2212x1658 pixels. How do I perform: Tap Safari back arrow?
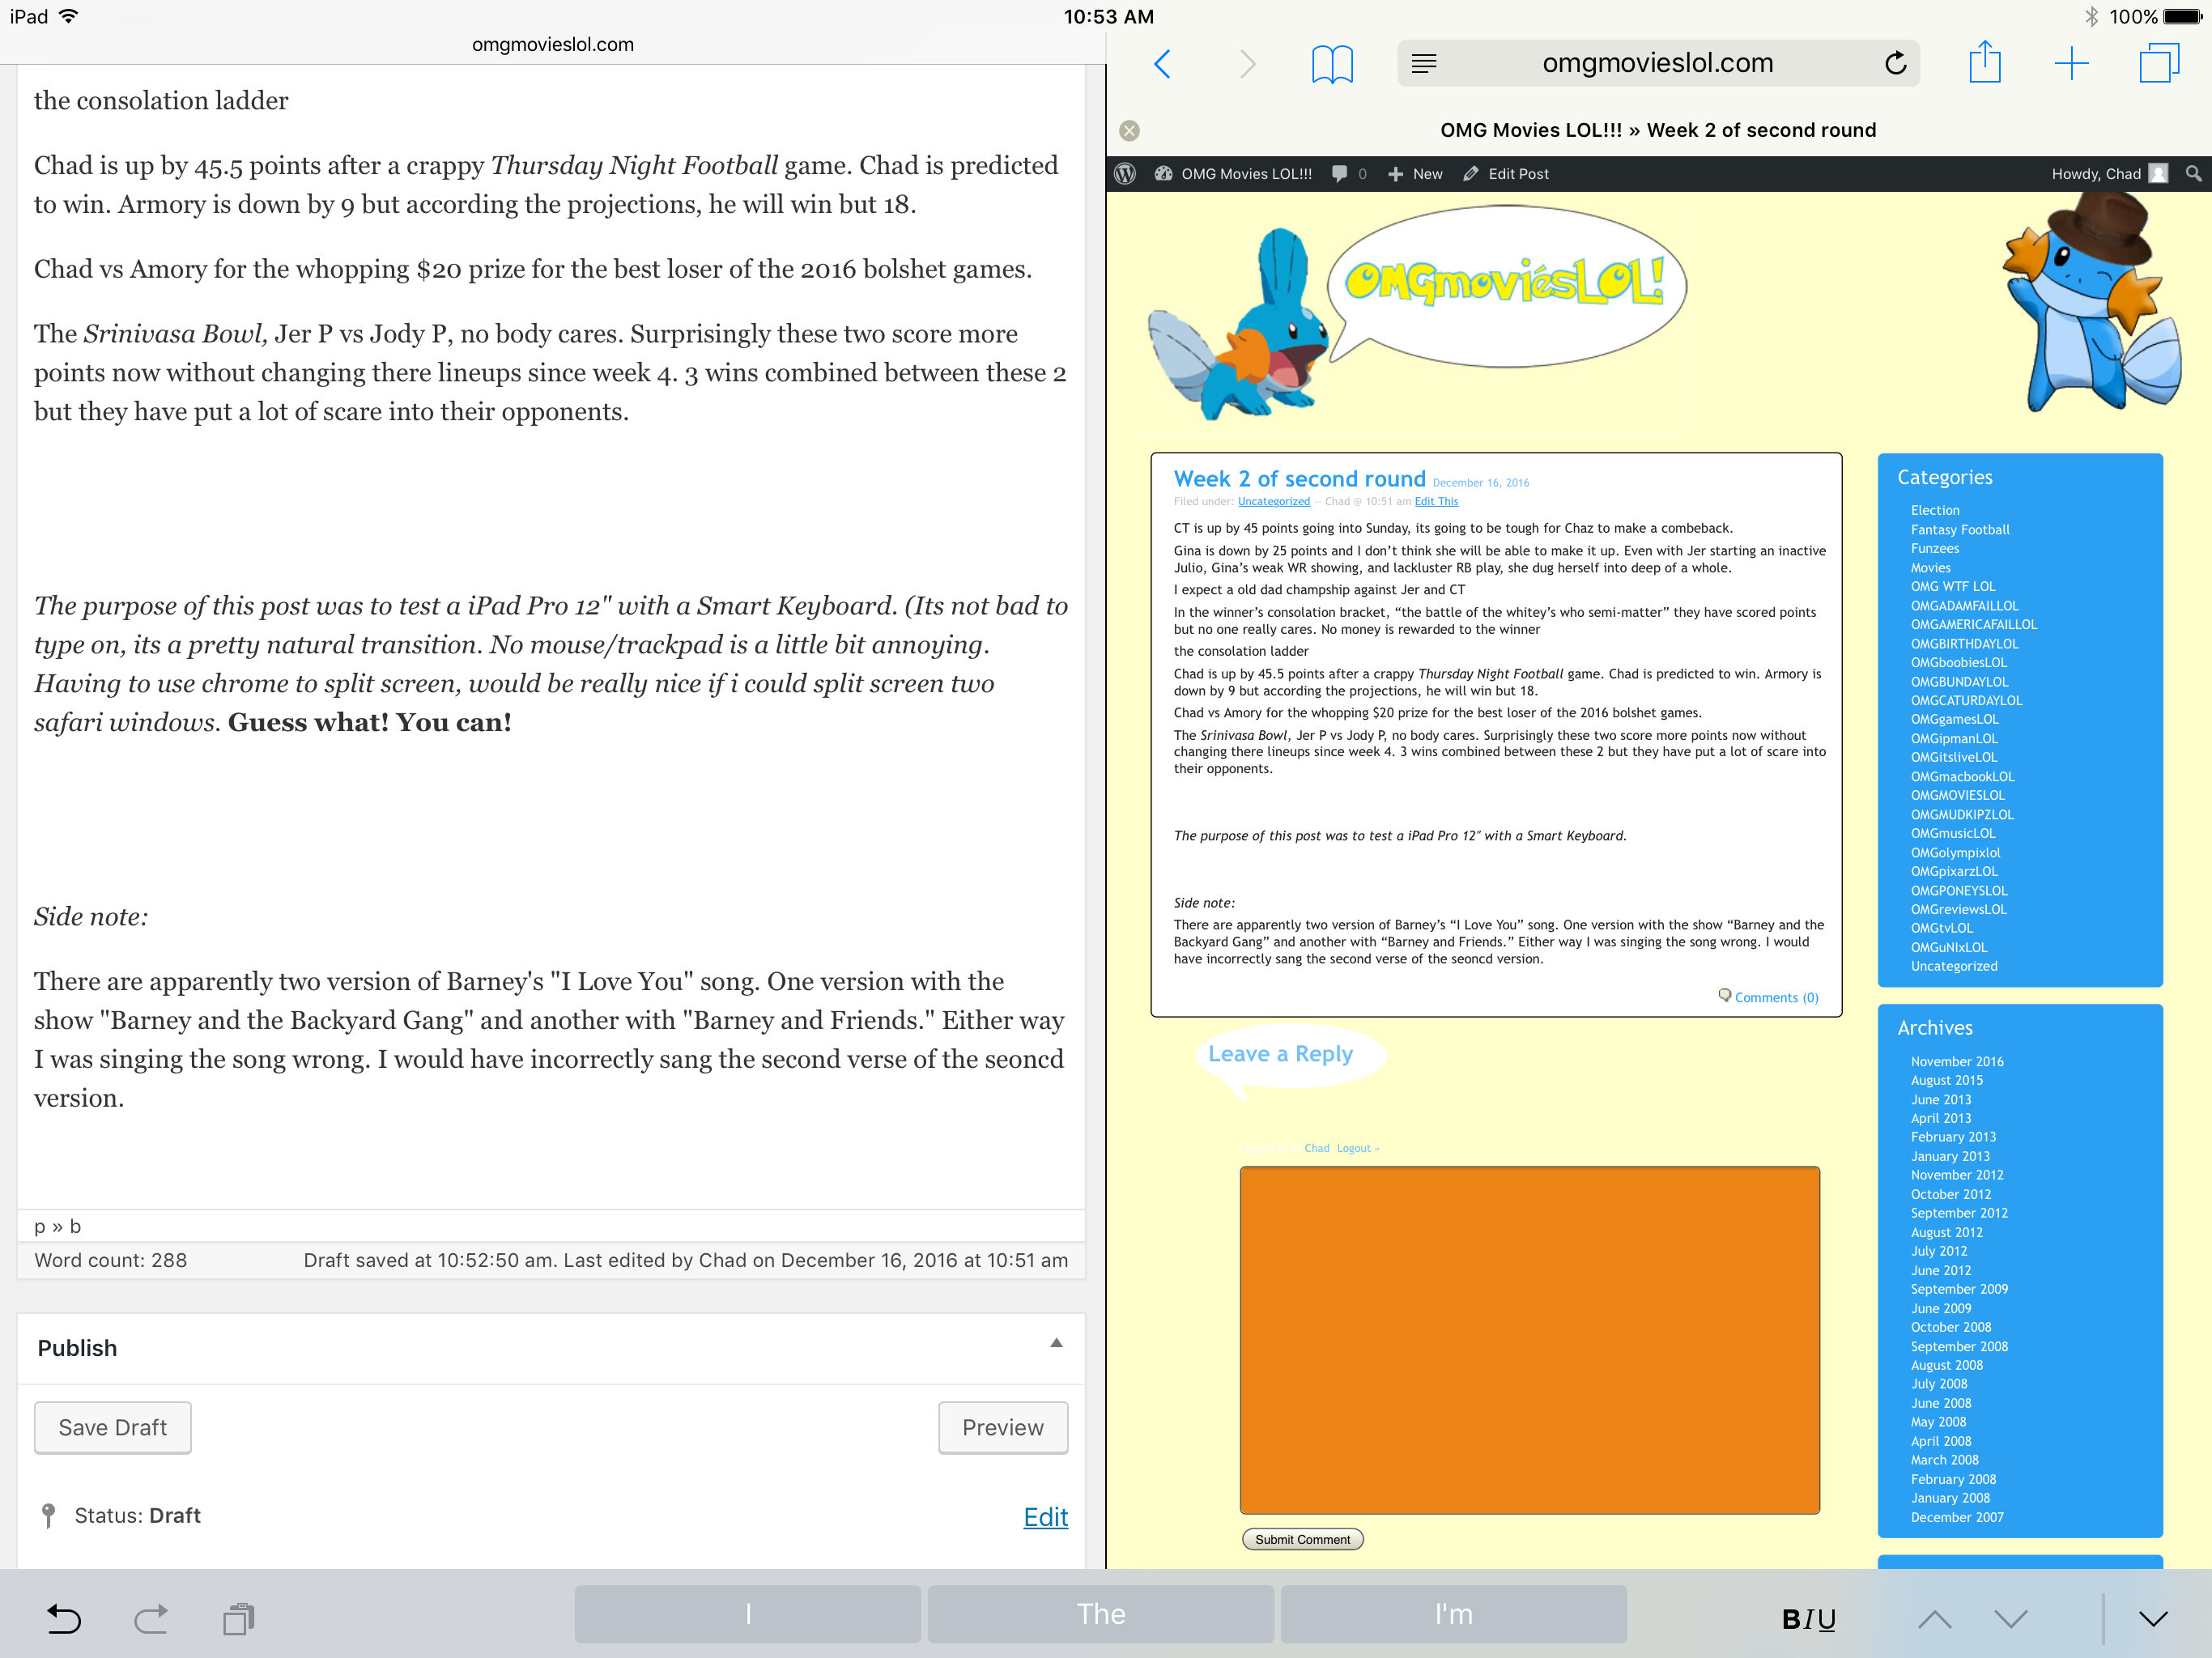click(x=1162, y=64)
